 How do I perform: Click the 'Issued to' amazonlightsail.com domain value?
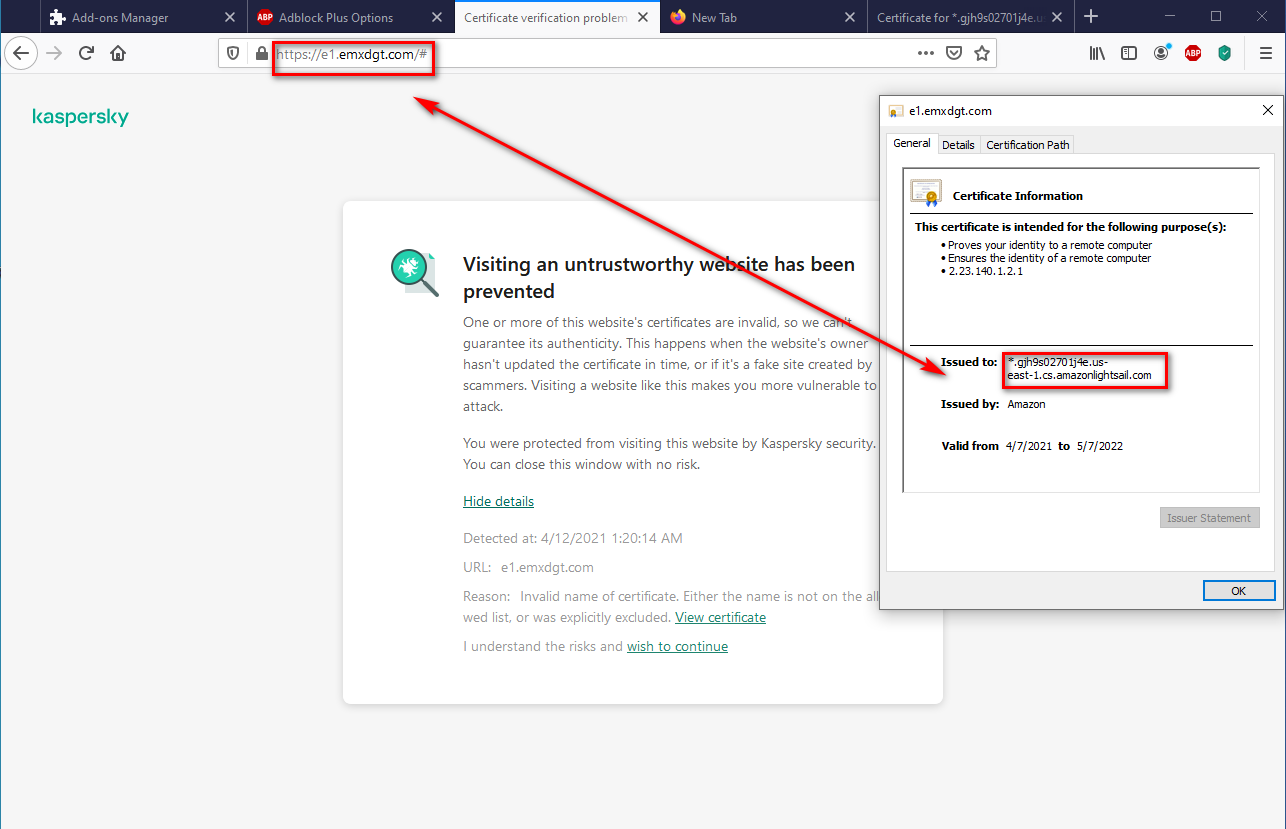pyautogui.click(x=1079, y=368)
